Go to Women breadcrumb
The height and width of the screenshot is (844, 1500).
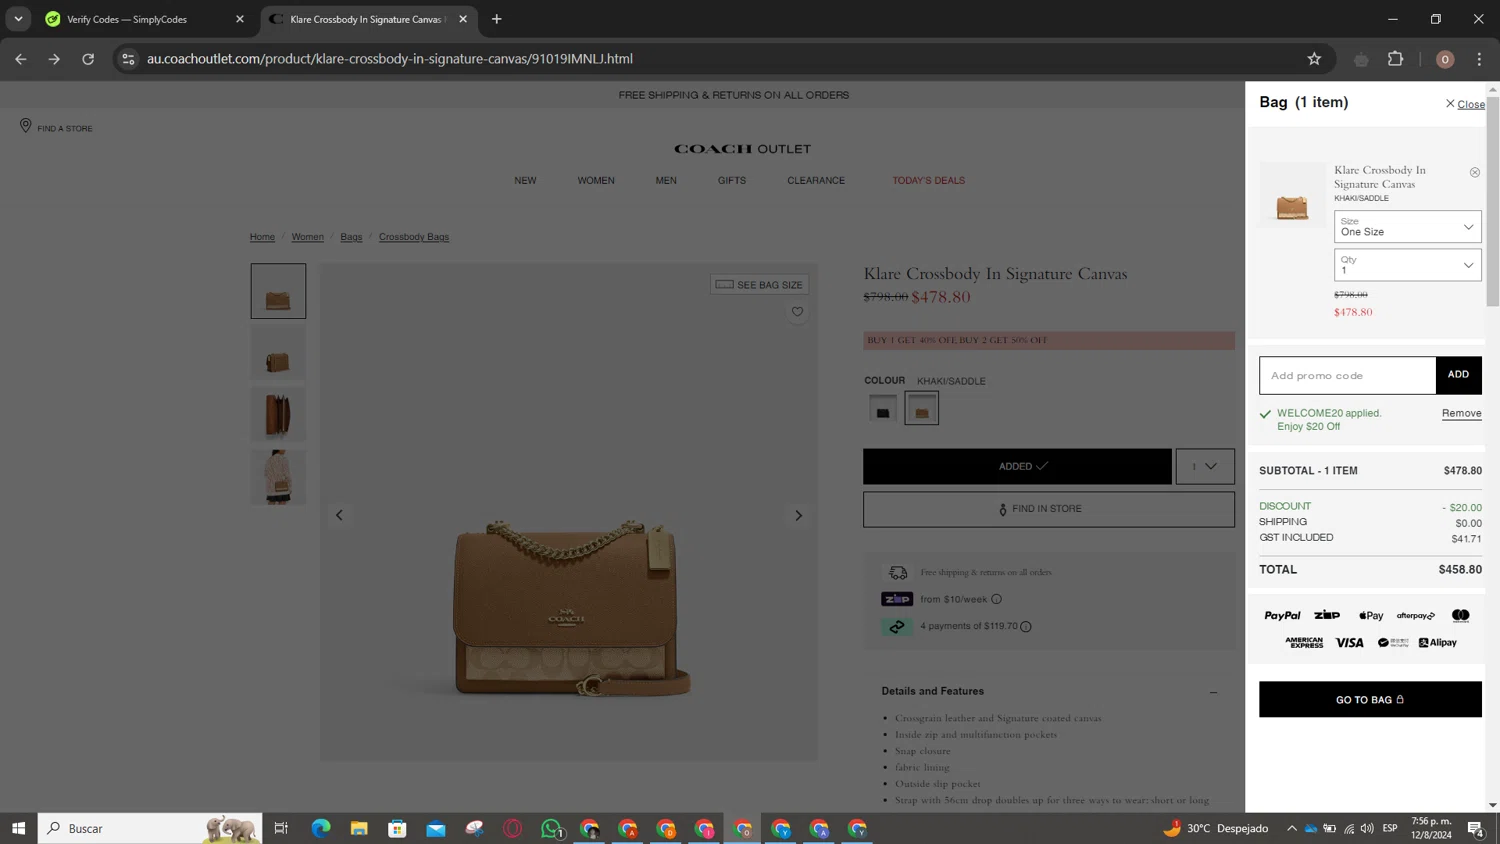coord(307,237)
